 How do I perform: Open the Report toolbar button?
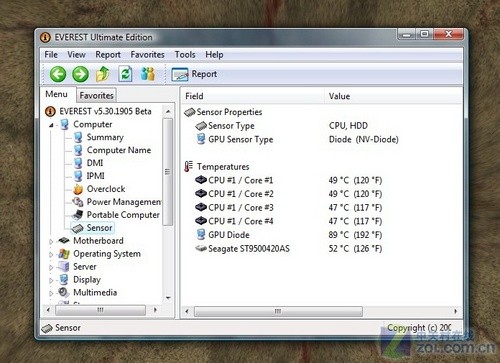pyautogui.click(x=194, y=74)
